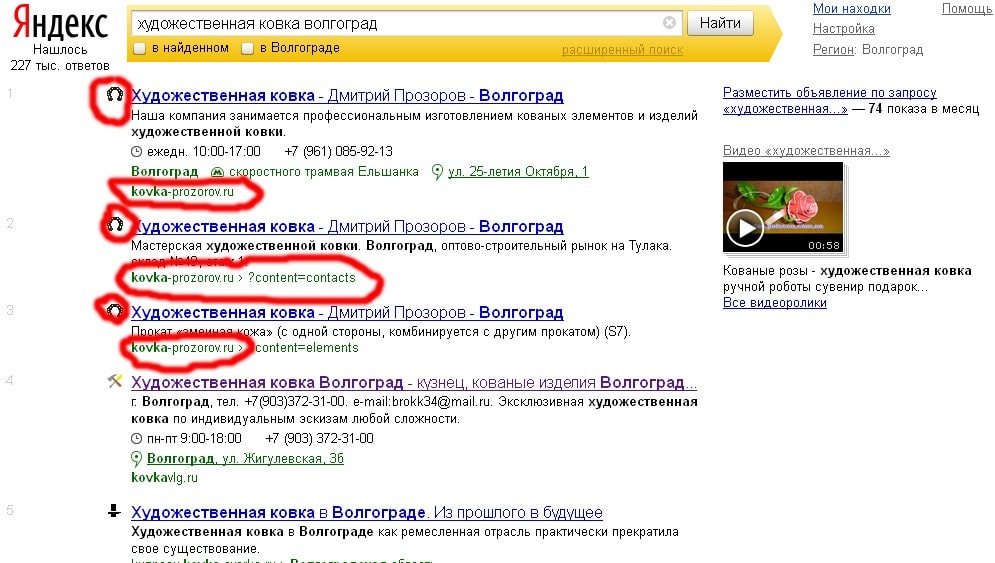The height and width of the screenshot is (563, 995).
Task: Open address 'Волгоград, ул. Жигулевская, 36'
Action: (x=245, y=458)
